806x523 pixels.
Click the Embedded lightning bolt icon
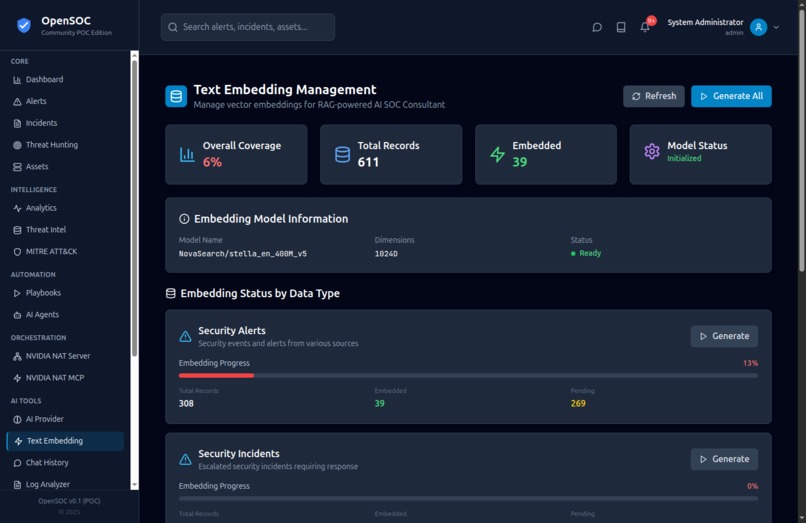click(x=497, y=154)
